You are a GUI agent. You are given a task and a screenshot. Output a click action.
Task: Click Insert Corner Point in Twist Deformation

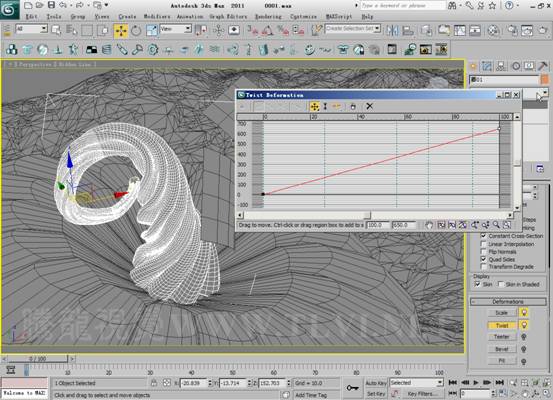[x=336, y=106]
